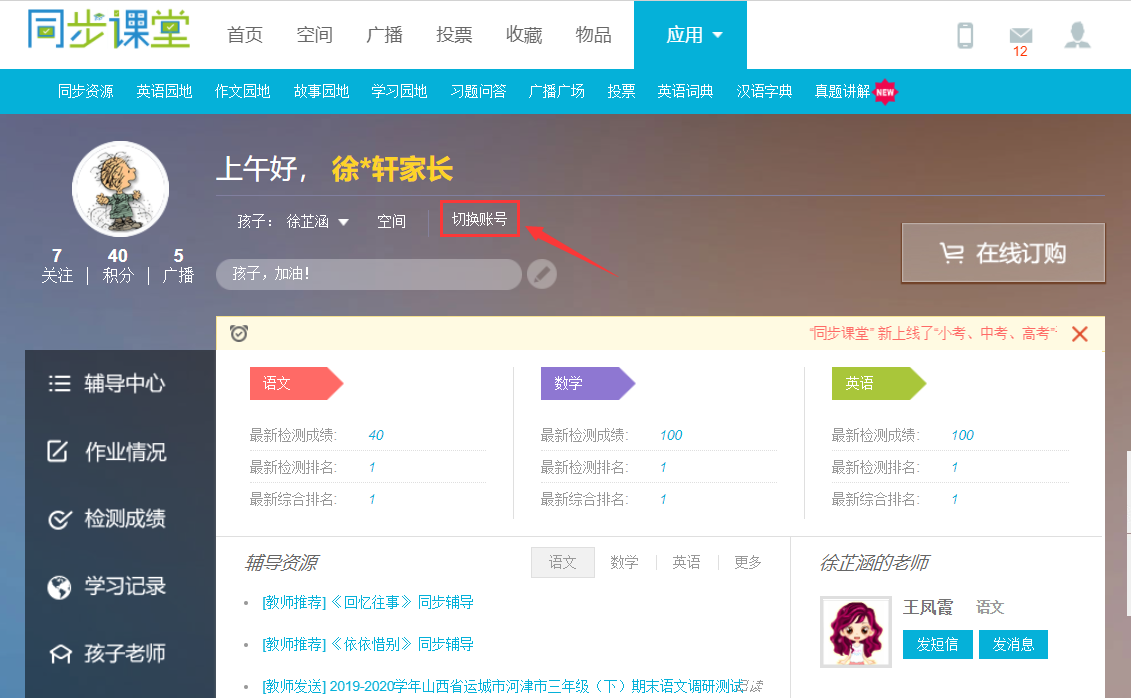Close the yellow announcement bar
This screenshot has height=698, width=1131.
tap(1079, 334)
